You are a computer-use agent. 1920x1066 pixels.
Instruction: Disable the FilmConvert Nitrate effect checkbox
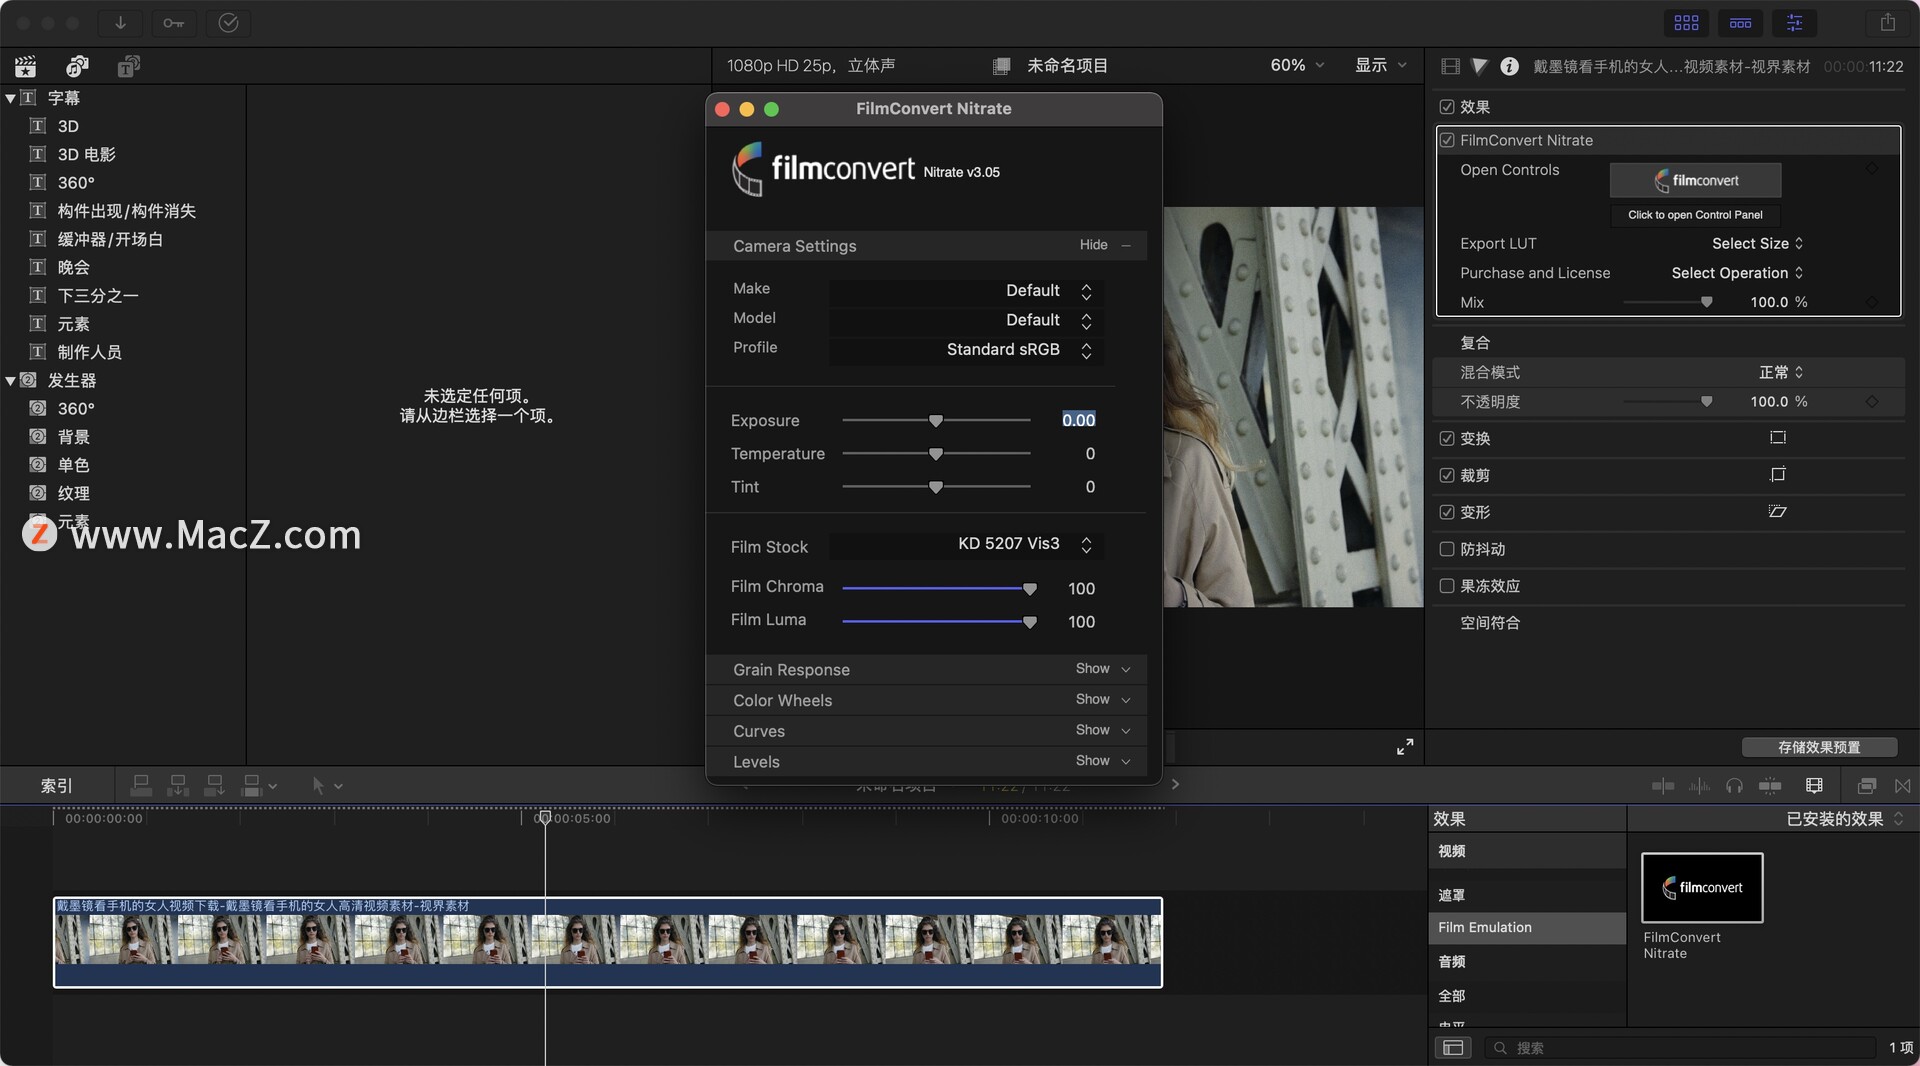pos(1447,140)
